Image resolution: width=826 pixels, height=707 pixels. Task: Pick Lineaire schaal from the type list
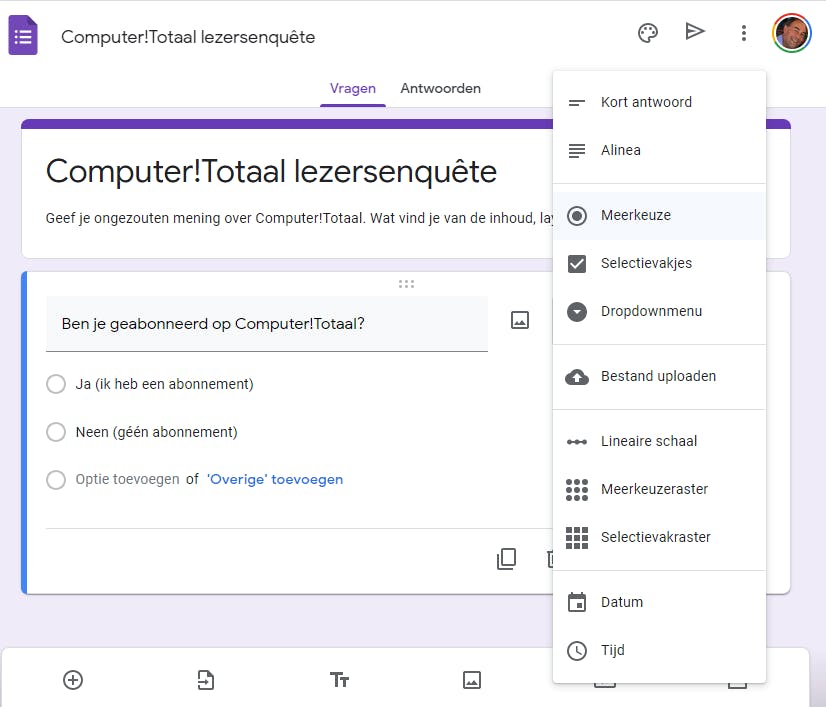point(649,441)
